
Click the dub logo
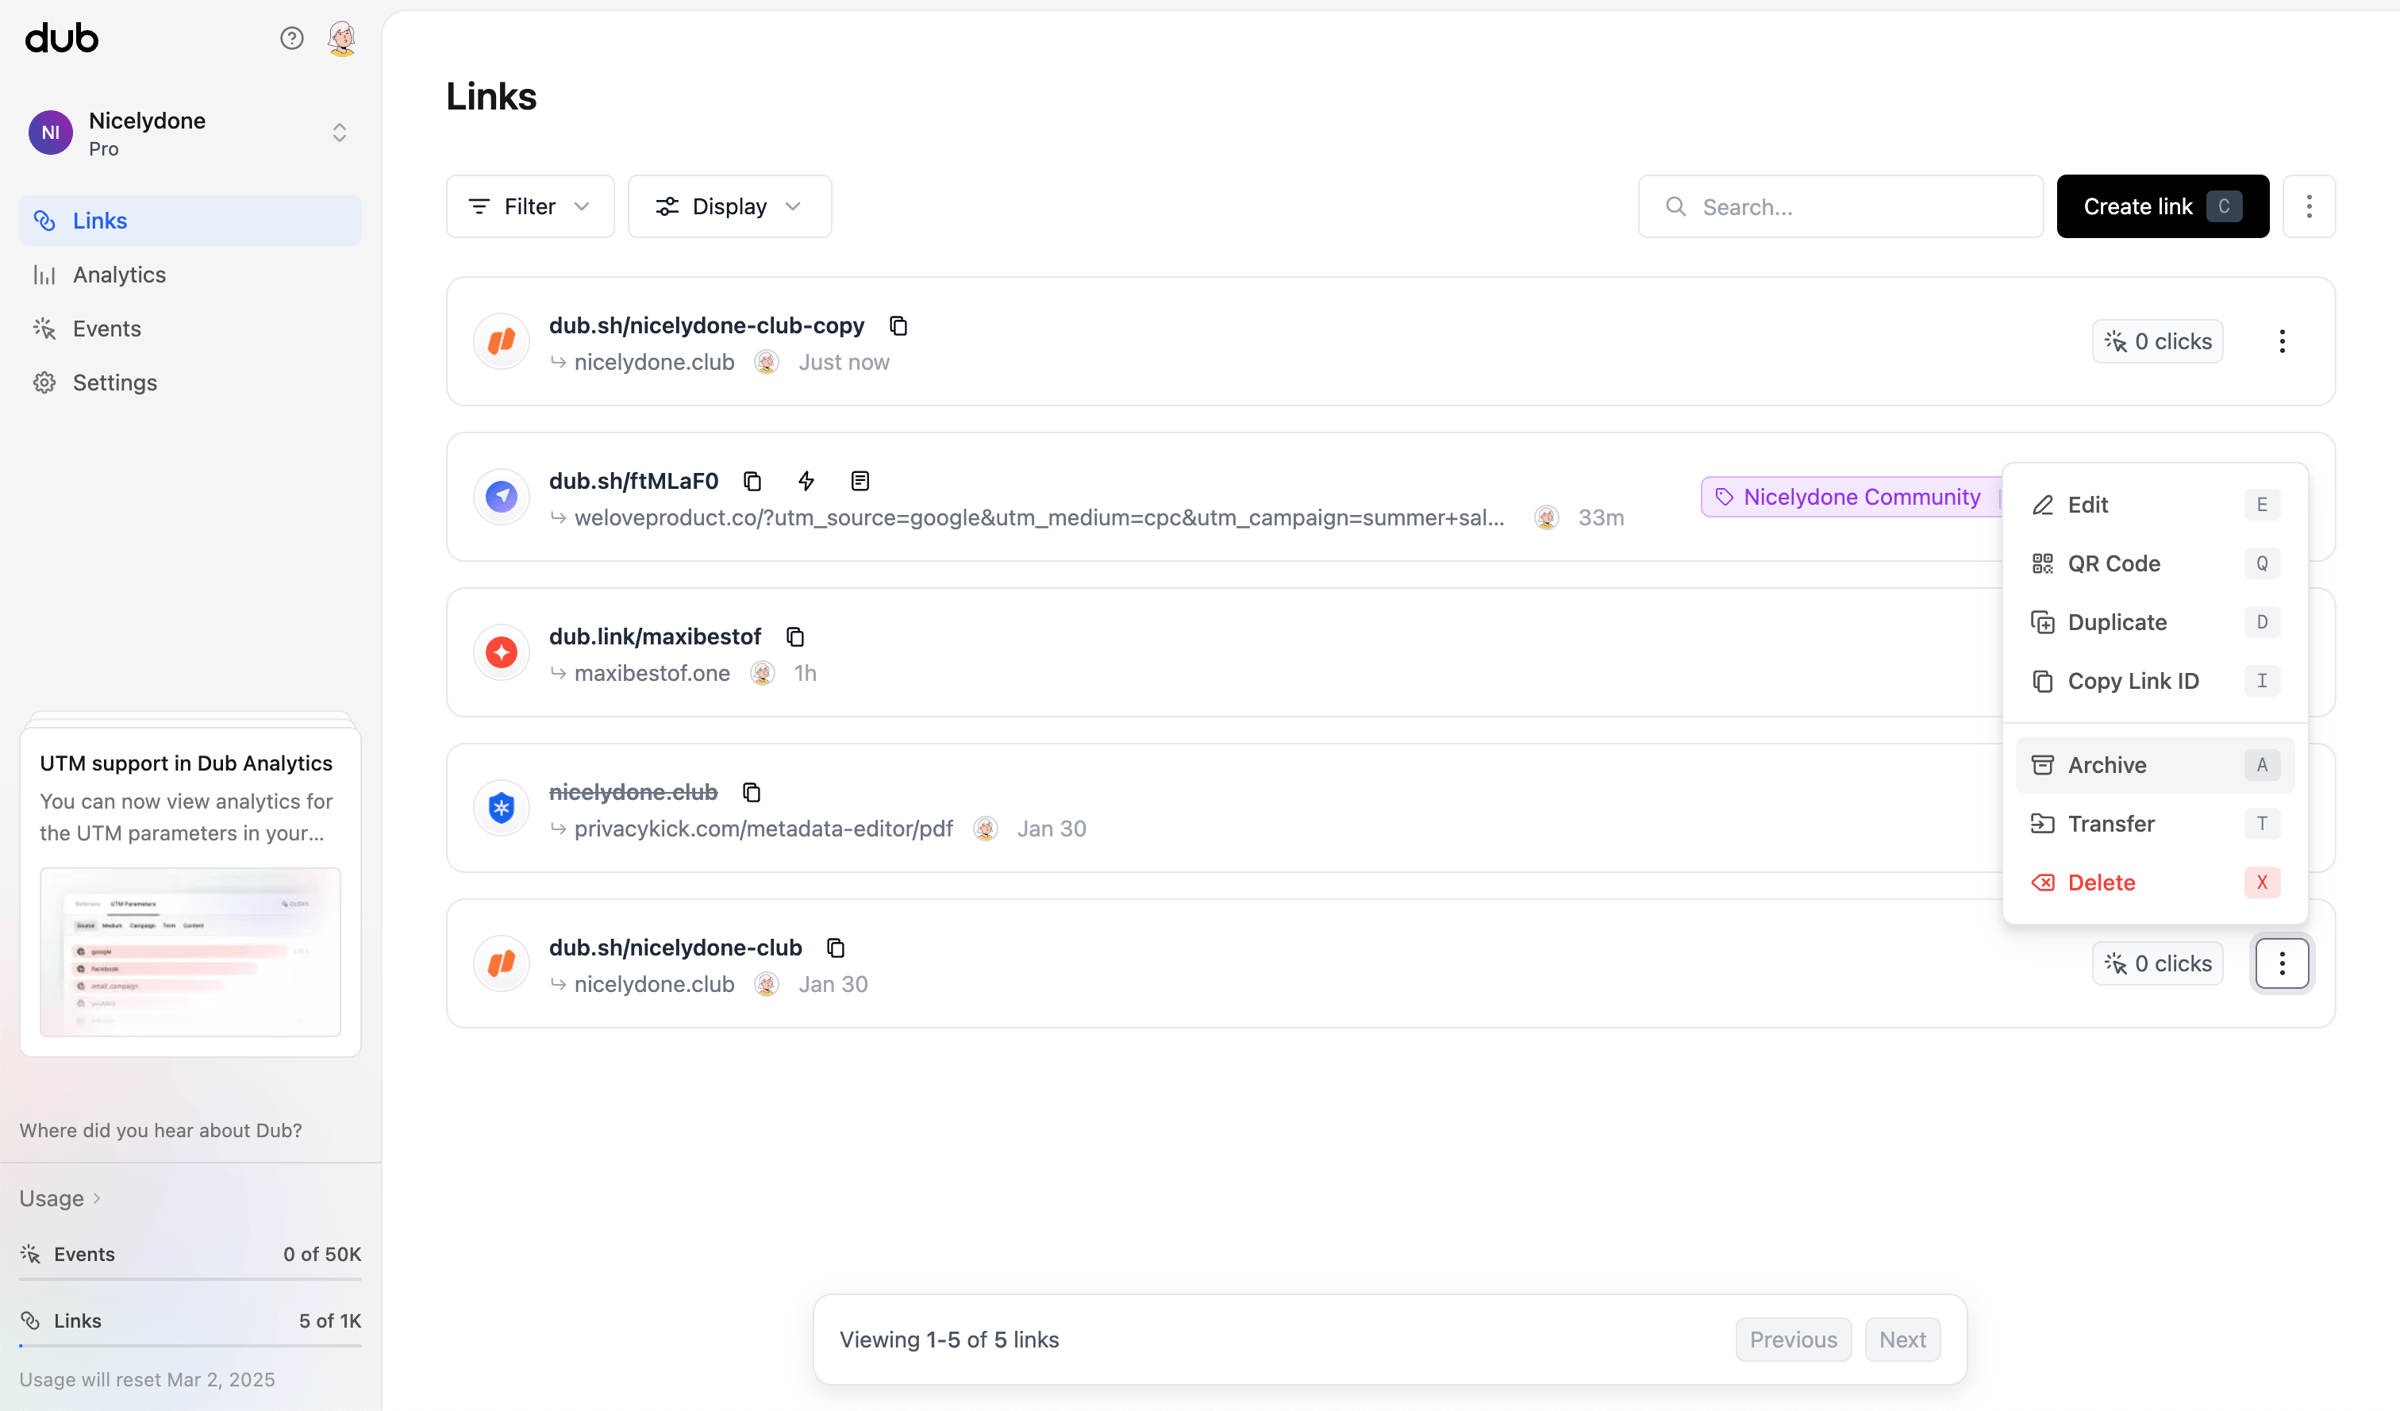click(x=62, y=38)
